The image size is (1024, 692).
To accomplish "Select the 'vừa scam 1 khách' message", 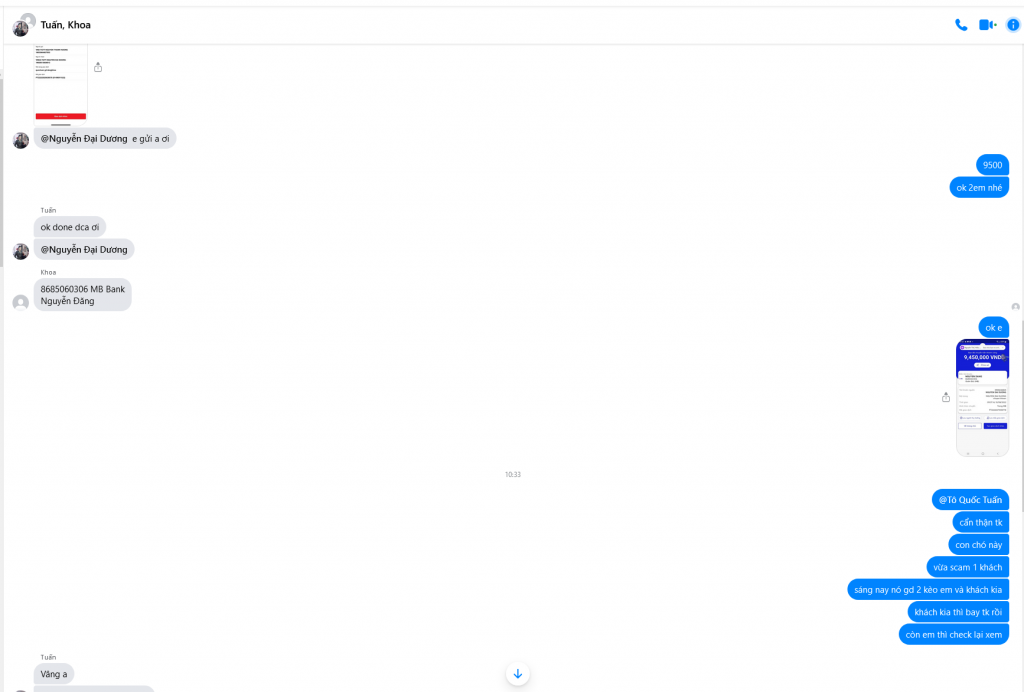I will click(x=967, y=567).
